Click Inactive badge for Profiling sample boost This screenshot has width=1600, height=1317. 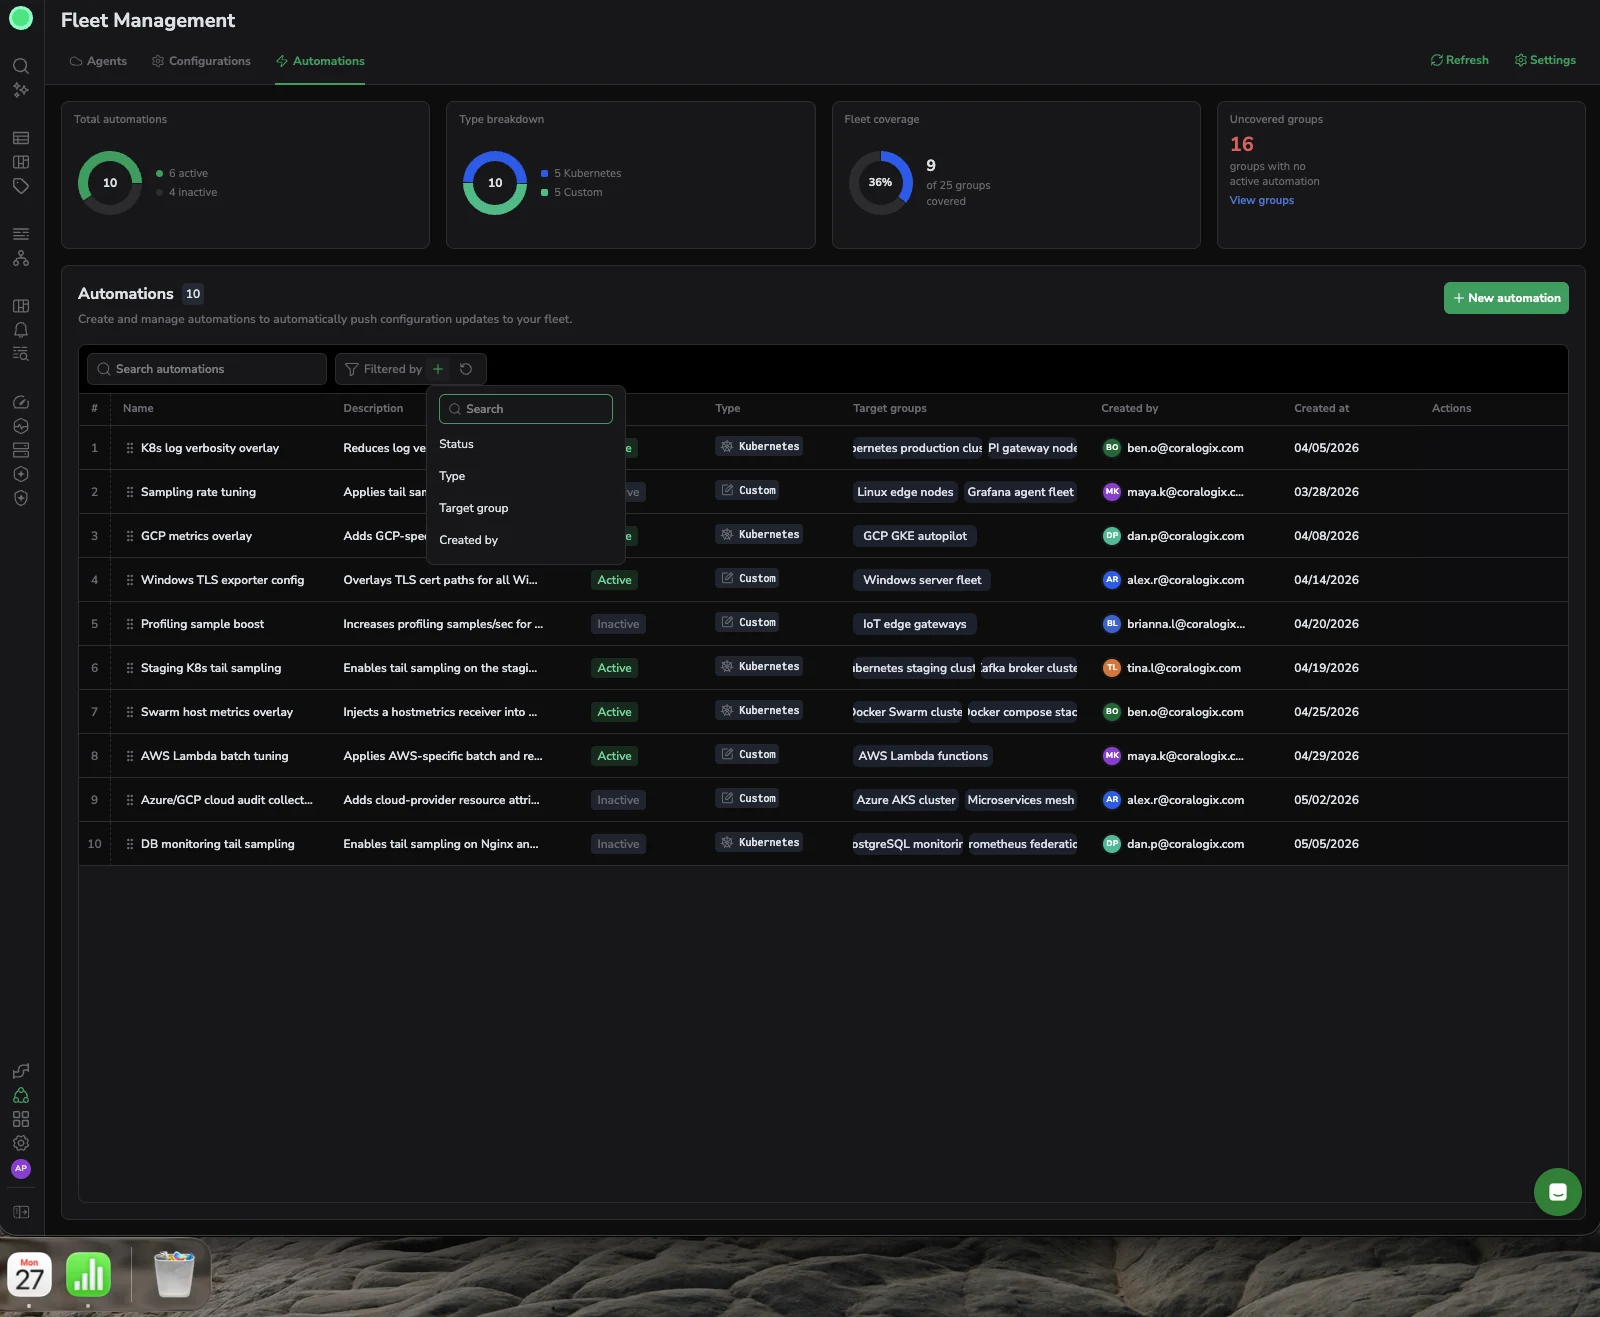pyautogui.click(x=618, y=624)
